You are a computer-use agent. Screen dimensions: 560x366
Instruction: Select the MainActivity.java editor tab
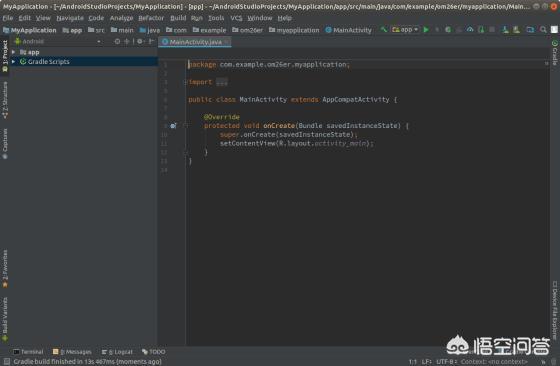tap(195, 42)
